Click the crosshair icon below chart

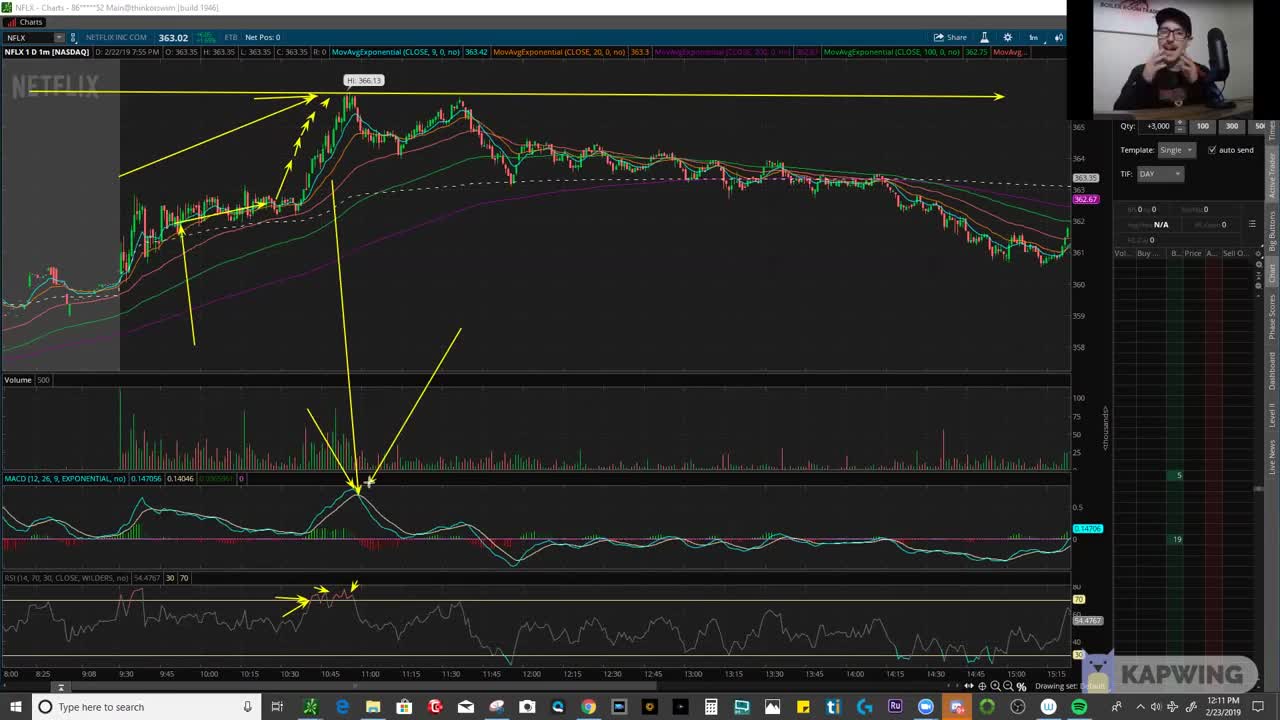982,686
